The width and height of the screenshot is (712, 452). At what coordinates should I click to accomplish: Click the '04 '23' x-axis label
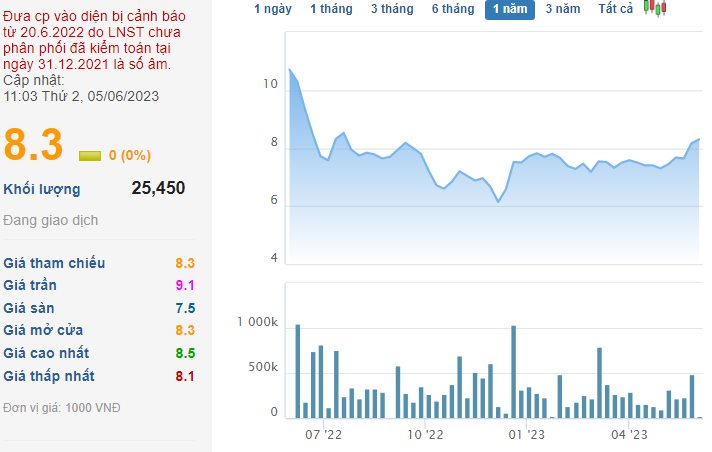pos(629,435)
